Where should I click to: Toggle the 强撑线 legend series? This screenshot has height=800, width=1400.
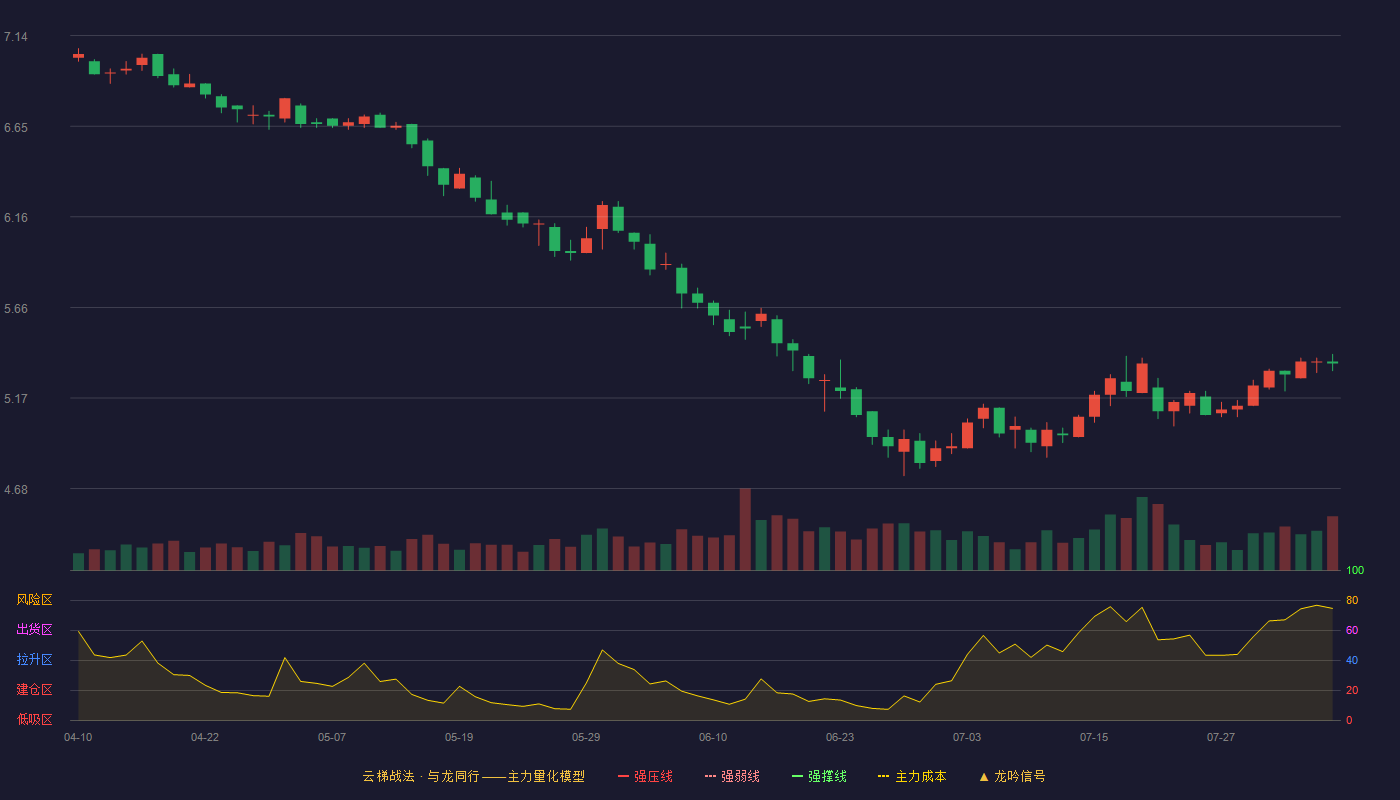point(819,776)
